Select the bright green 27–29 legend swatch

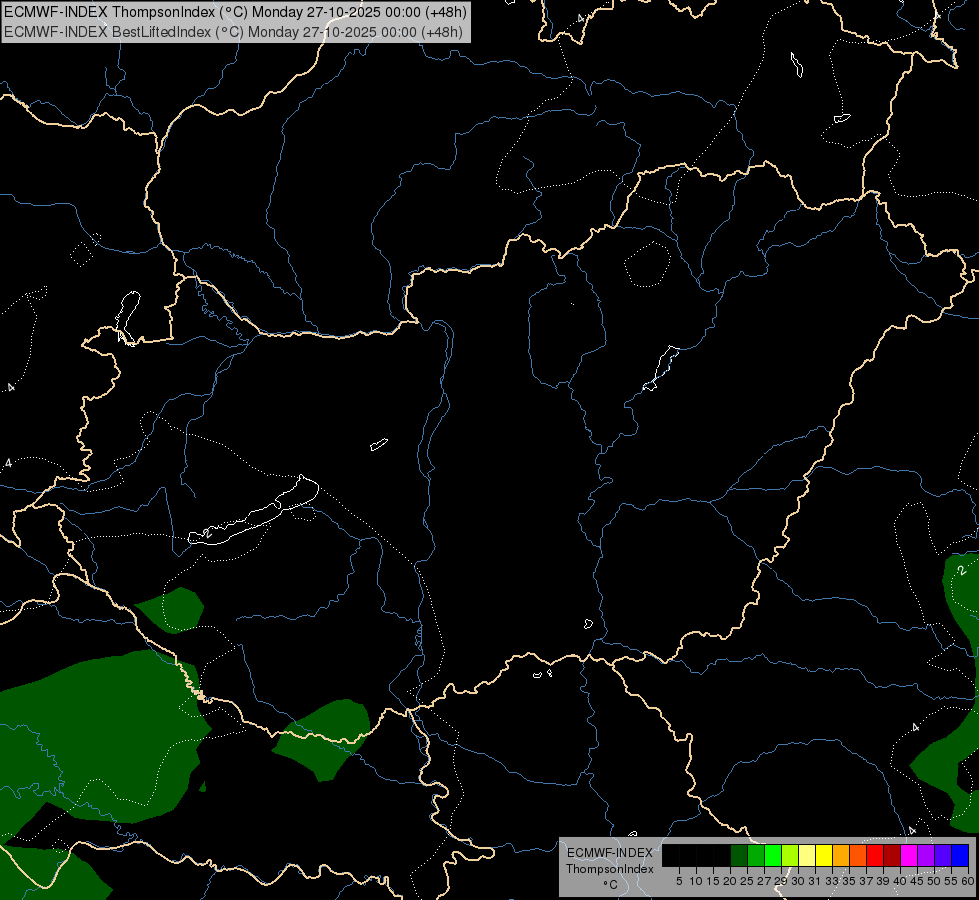click(x=773, y=855)
